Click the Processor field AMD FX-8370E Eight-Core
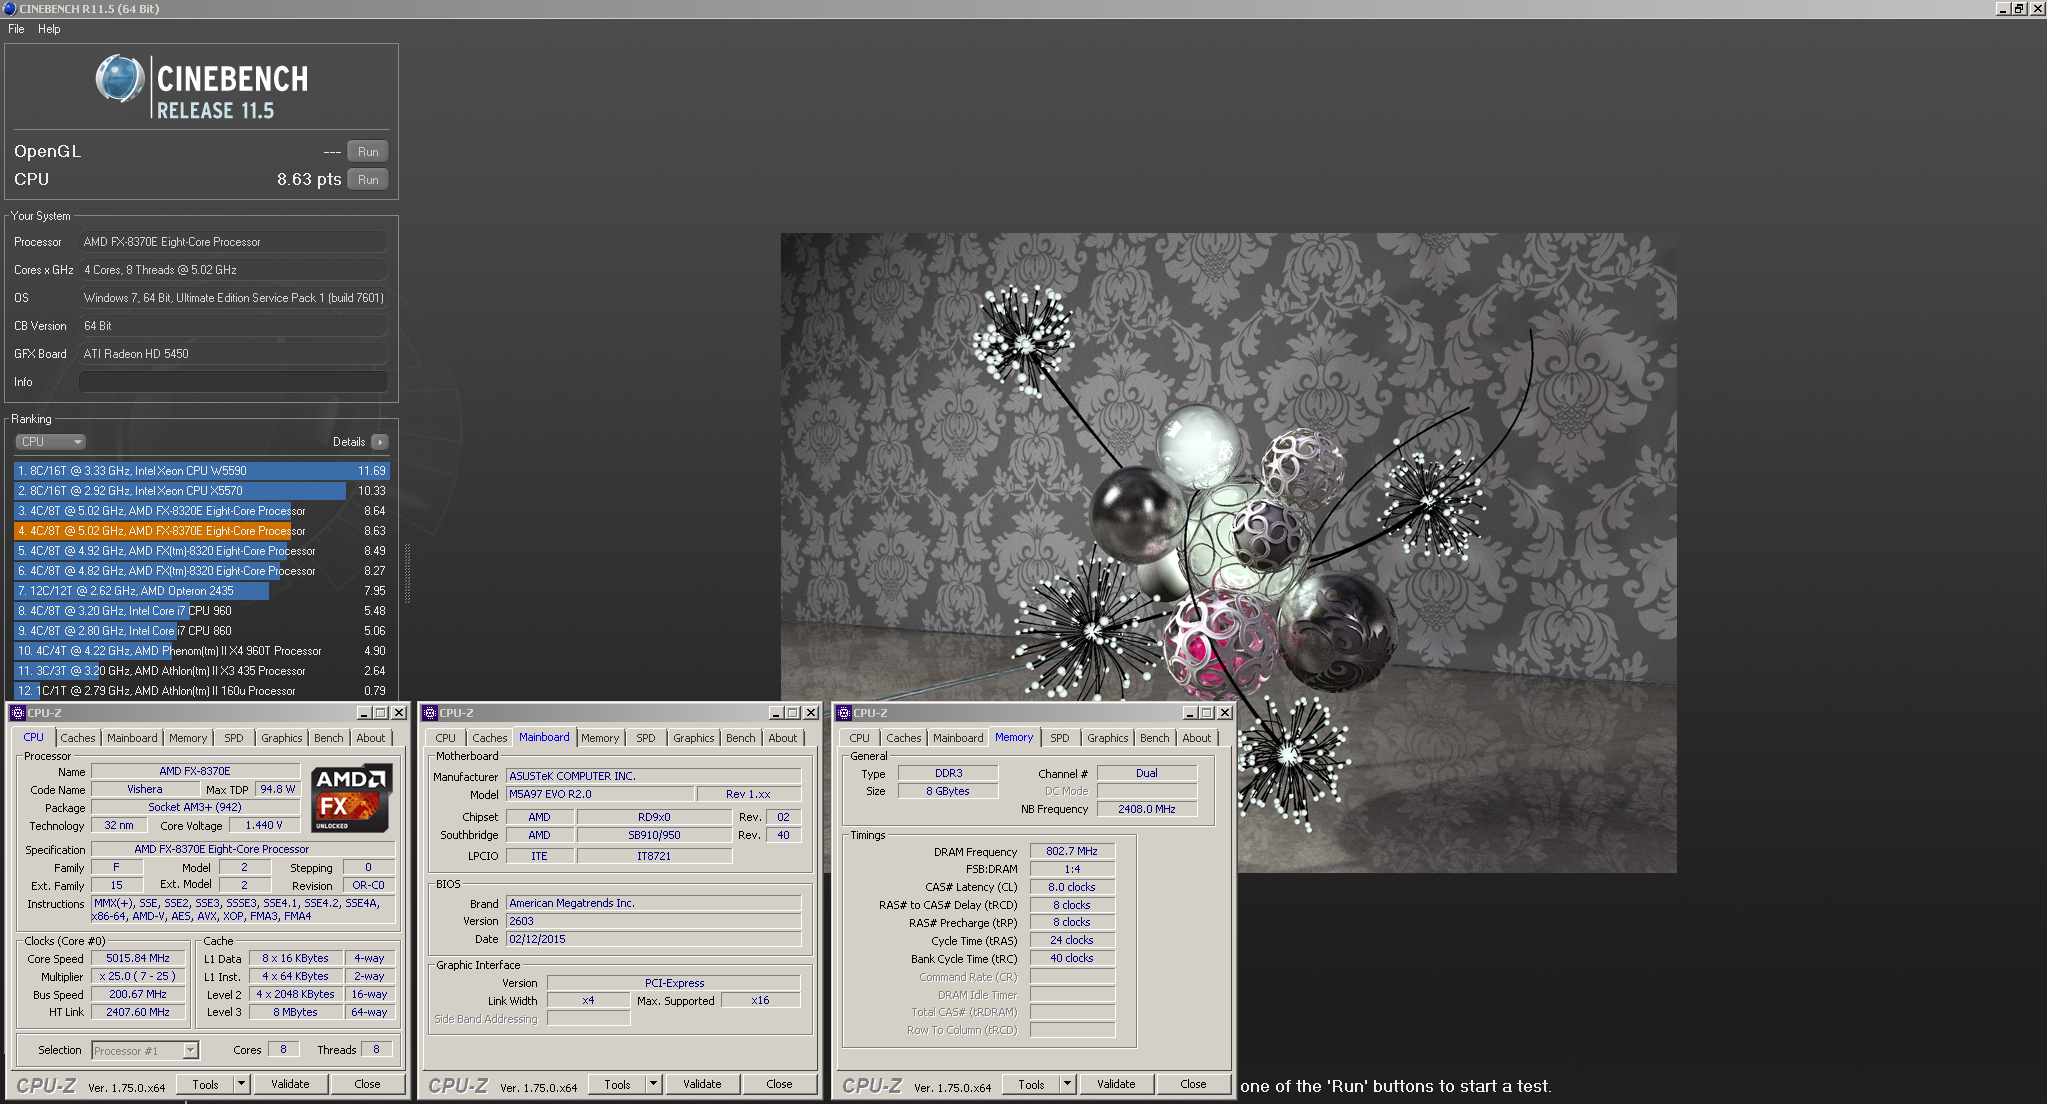The height and width of the screenshot is (1104, 2047). (233, 242)
